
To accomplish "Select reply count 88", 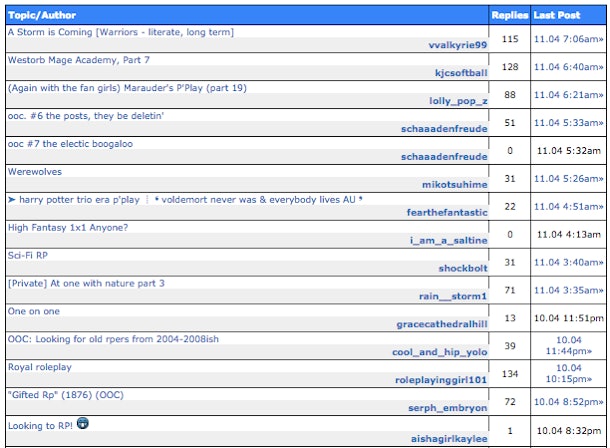I will [510, 95].
